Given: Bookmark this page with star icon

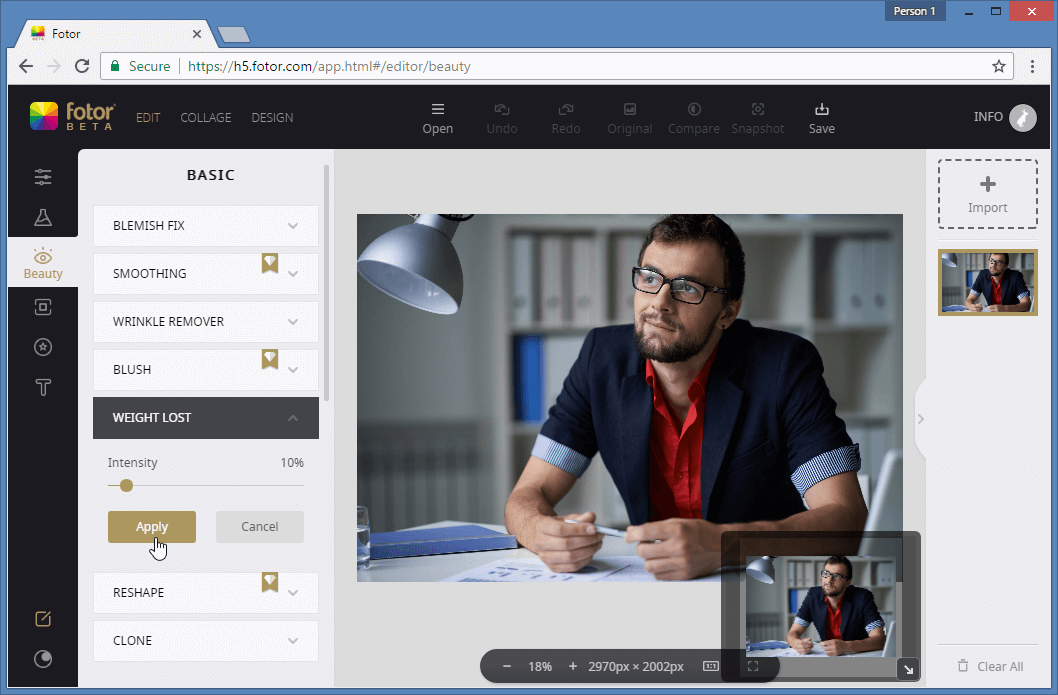Looking at the screenshot, I should [x=998, y=67].
